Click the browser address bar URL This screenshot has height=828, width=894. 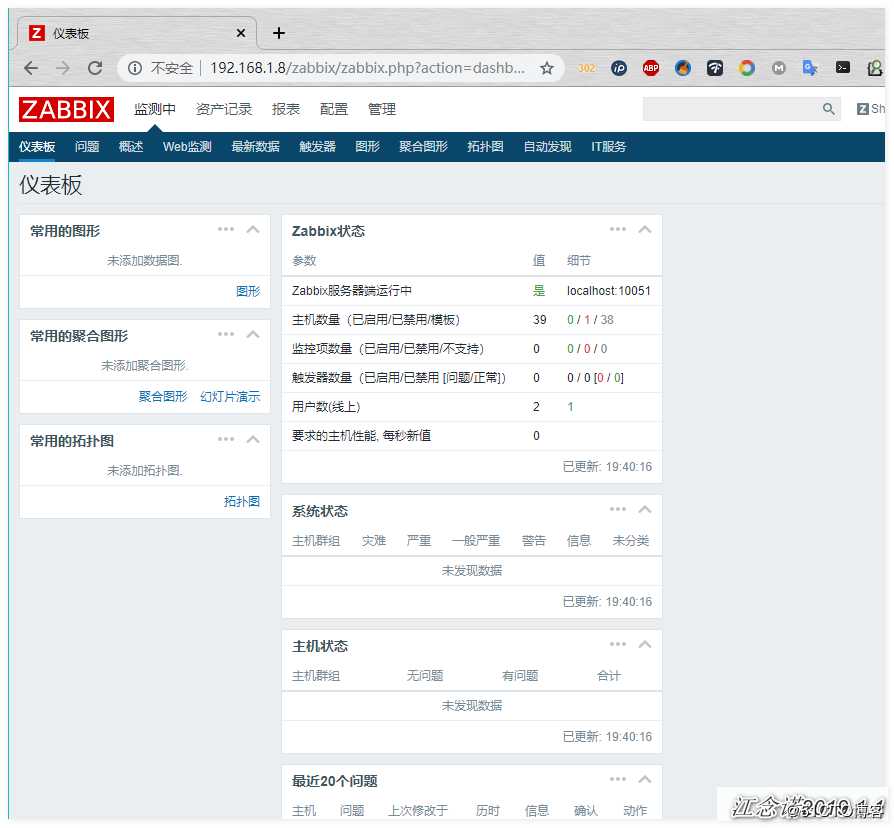(367, 68)
